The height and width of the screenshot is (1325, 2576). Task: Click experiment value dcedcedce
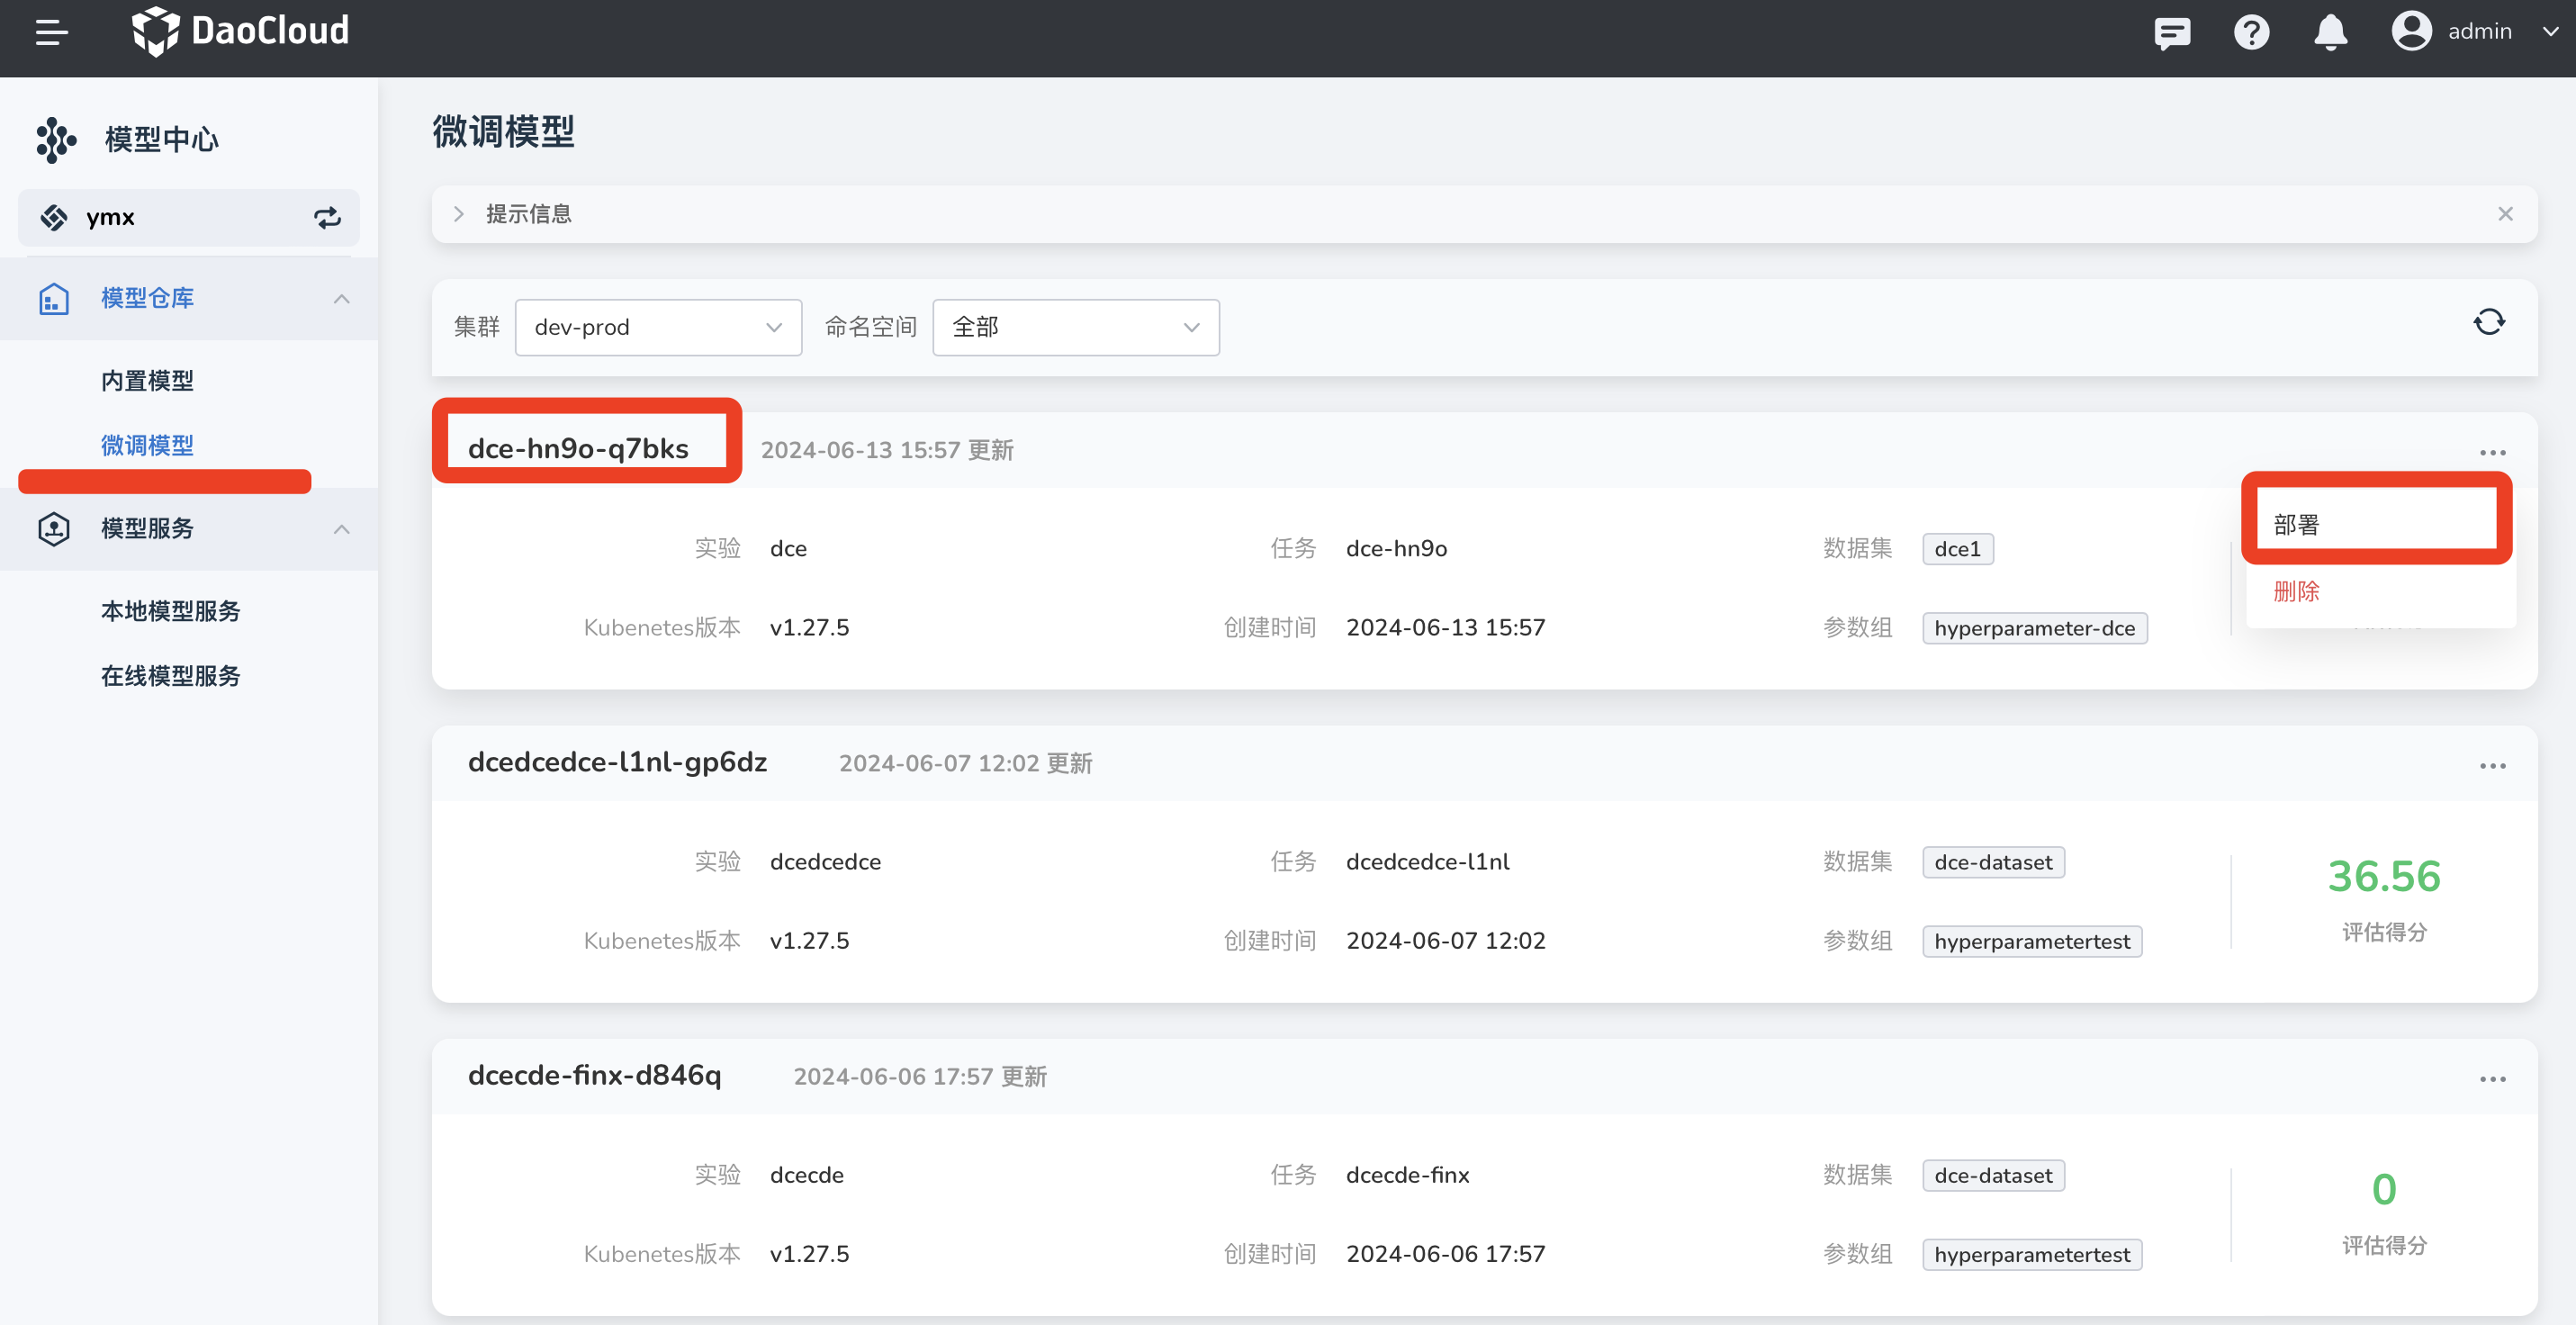click(x=825, y=861)
